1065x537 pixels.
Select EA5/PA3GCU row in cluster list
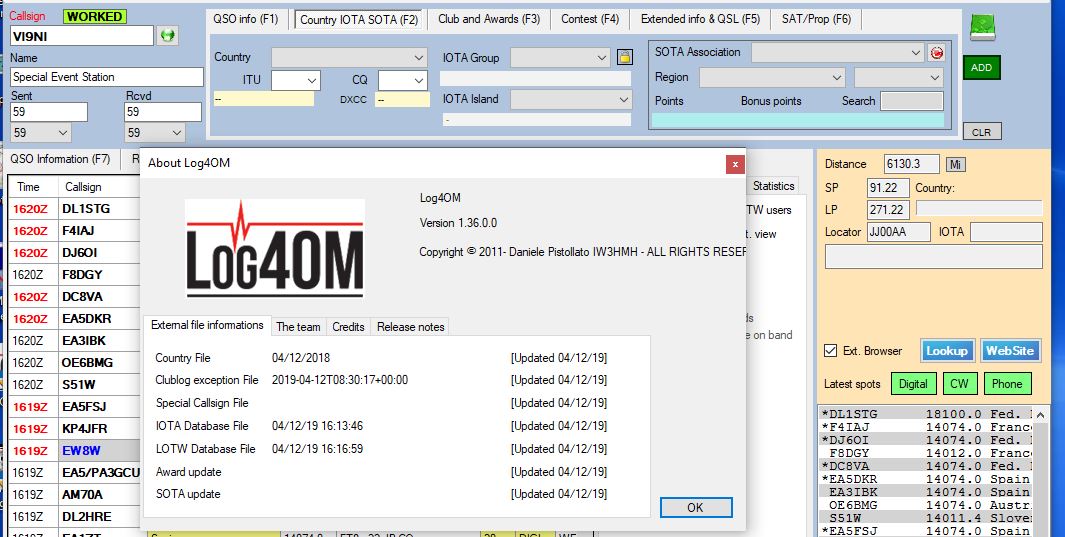tap(75, 473)
